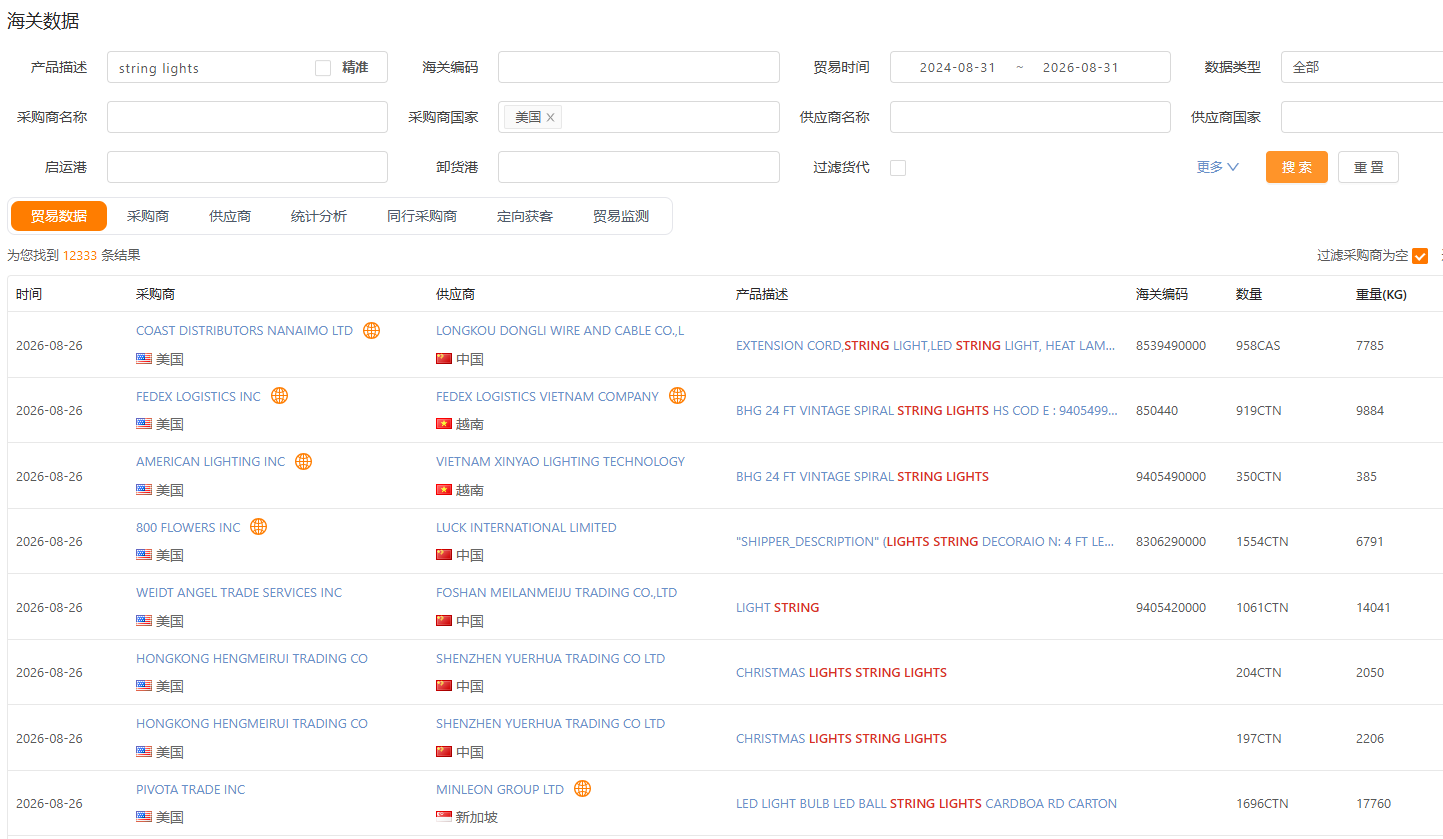Remove the 美国 tag from 采购商国家
1443x839 pixels.
(550, 117)
